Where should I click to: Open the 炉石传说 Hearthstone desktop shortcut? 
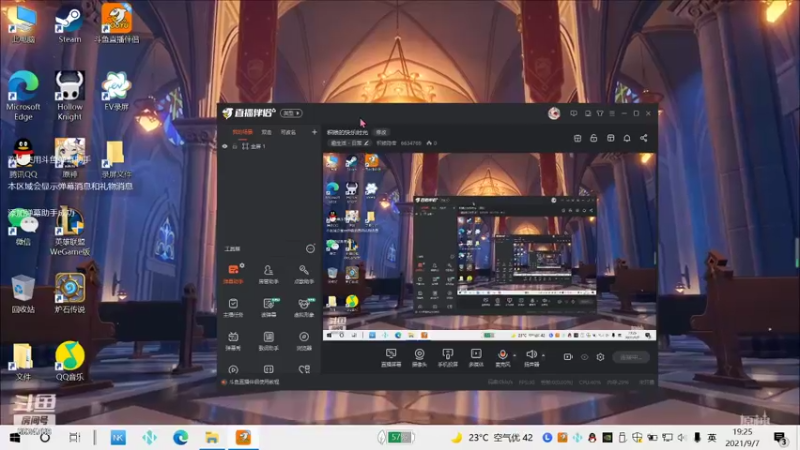(x=69, y=293)
